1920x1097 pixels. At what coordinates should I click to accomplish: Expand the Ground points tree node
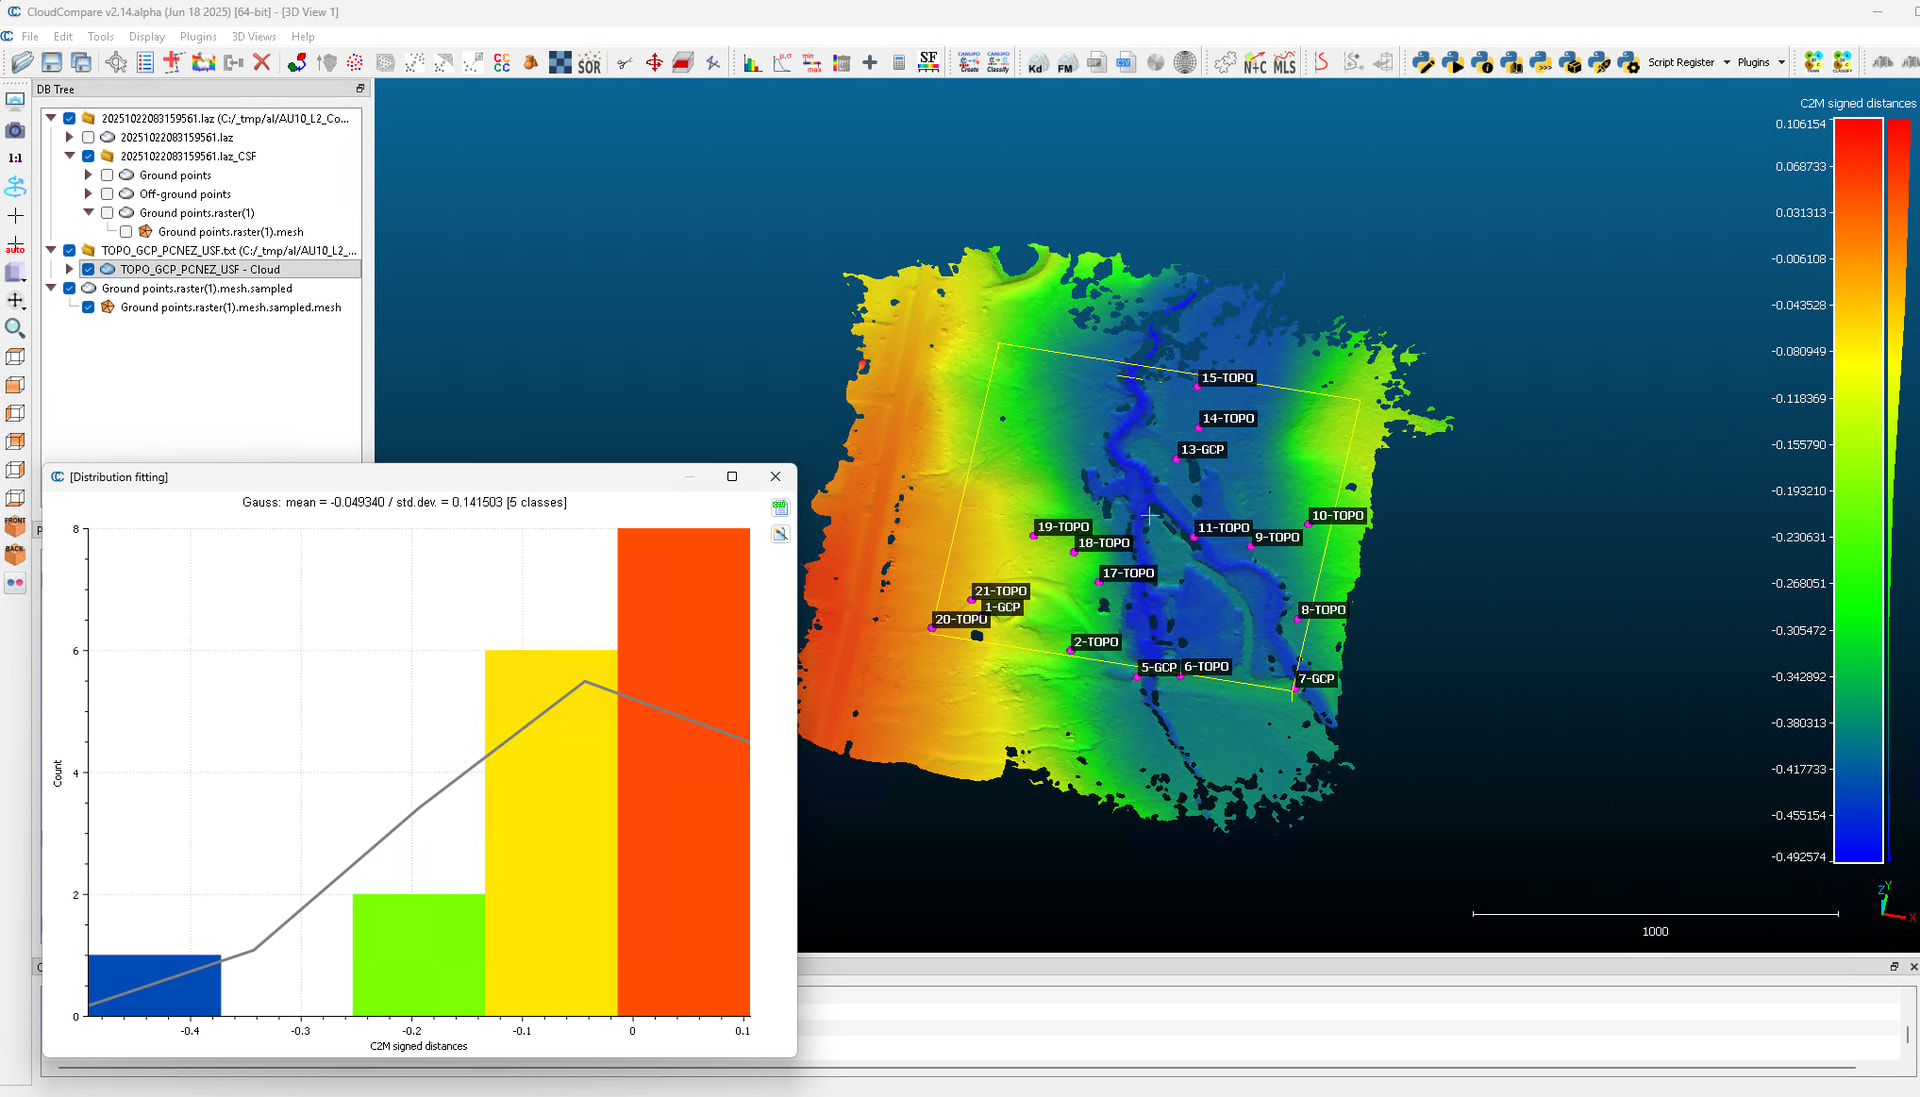pos(88,175)
